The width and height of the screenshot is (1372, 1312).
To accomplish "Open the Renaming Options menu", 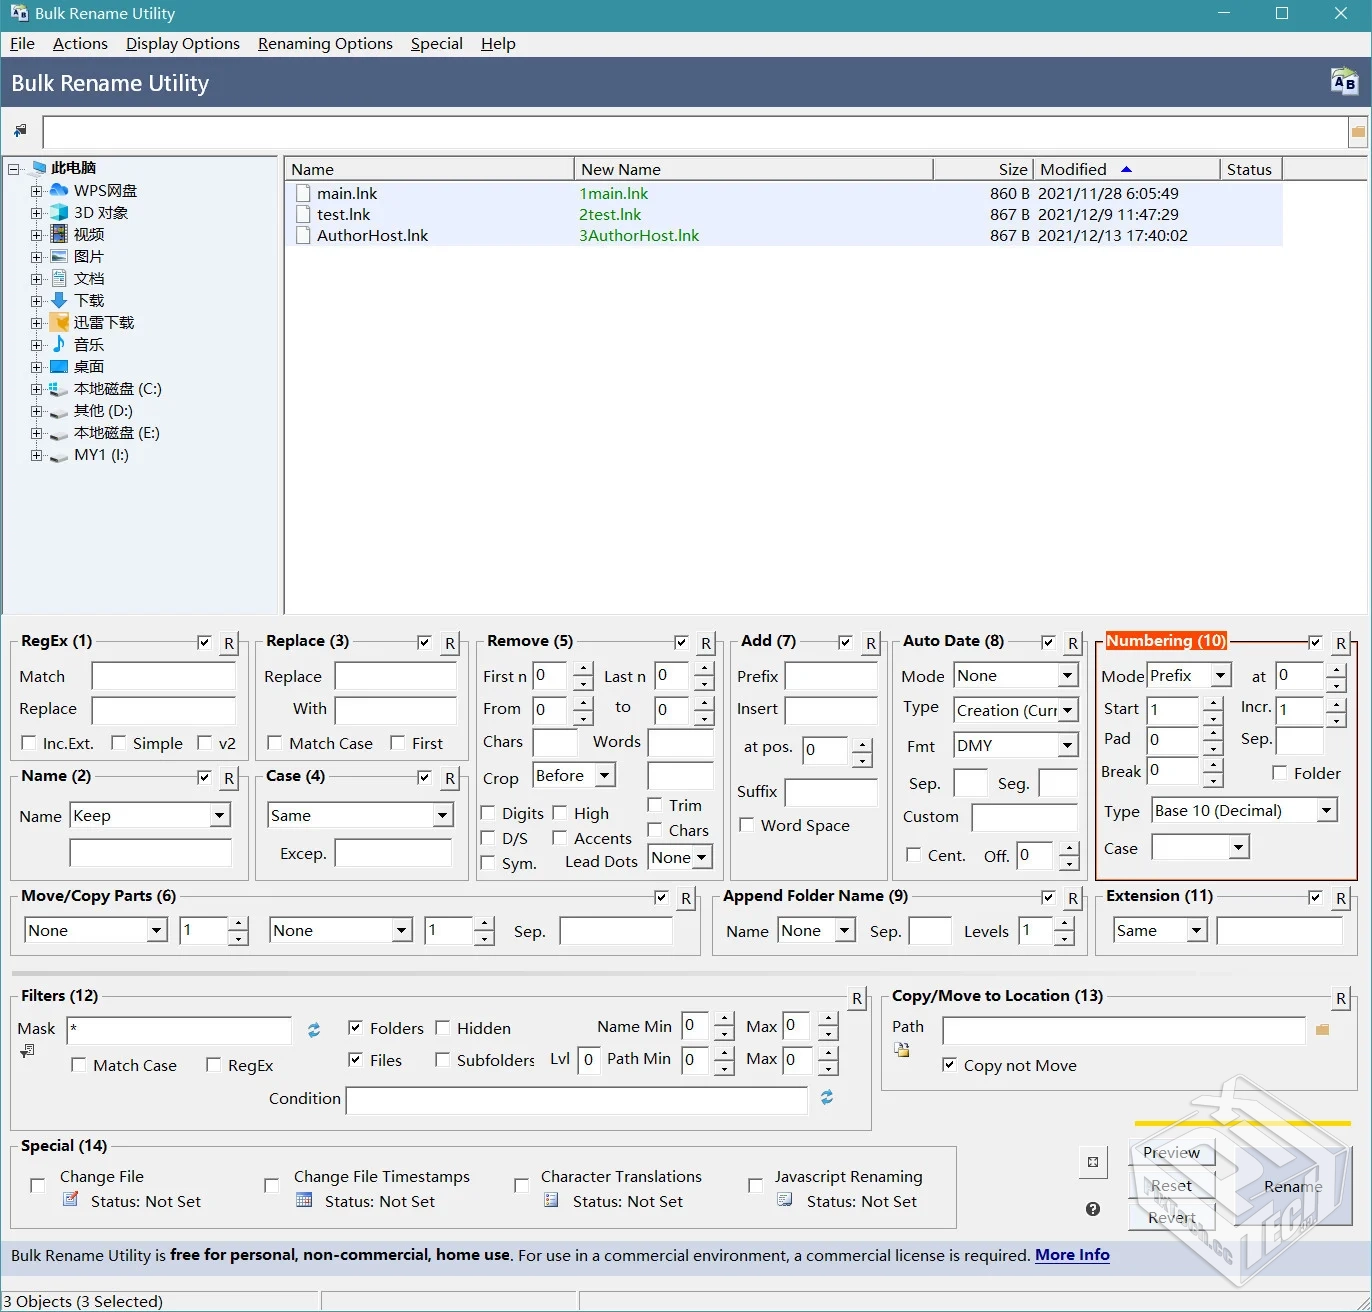I will coord(325,44).
